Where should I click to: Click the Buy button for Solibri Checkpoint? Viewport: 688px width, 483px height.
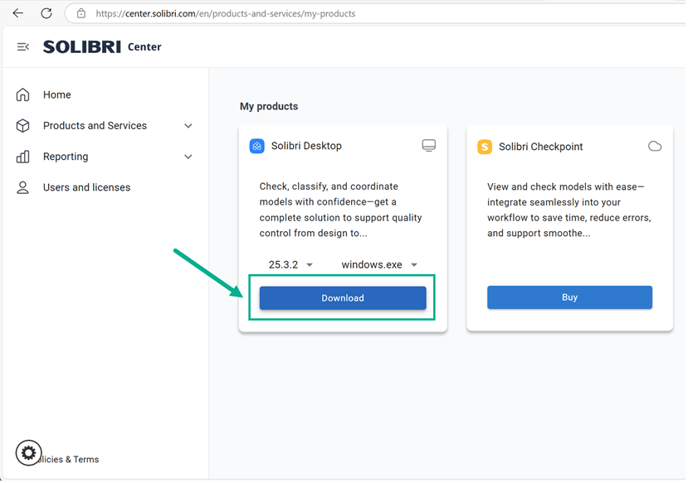(570, 297)
